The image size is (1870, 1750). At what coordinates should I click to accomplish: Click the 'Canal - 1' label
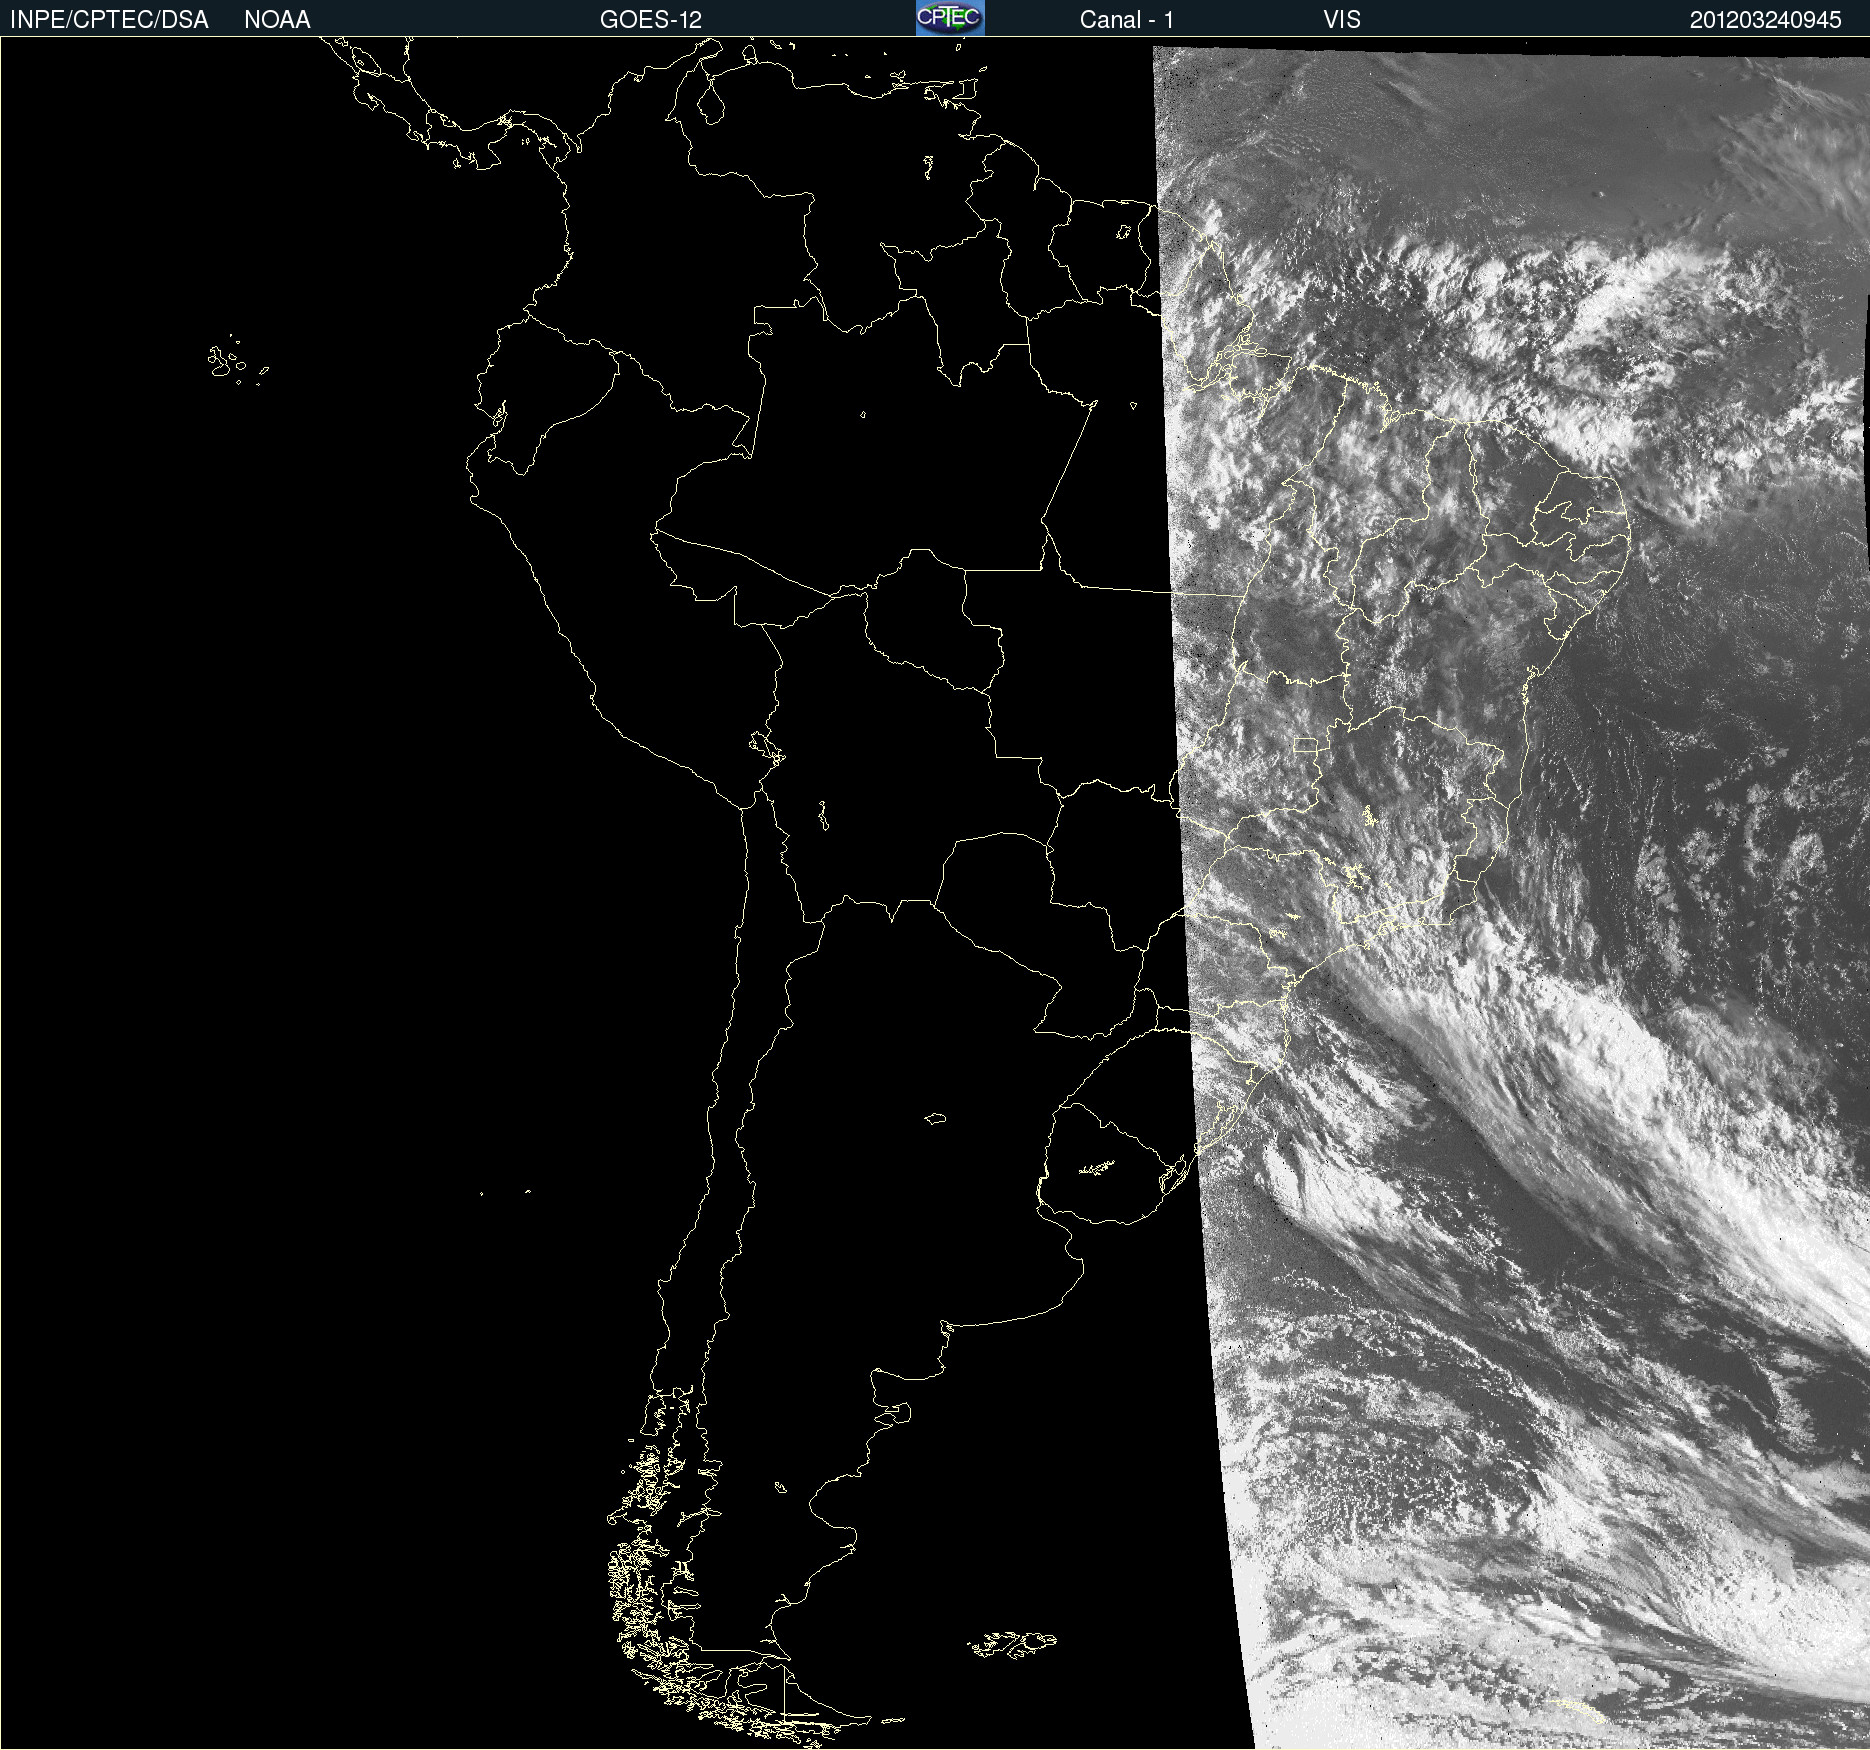point(1126,20)
